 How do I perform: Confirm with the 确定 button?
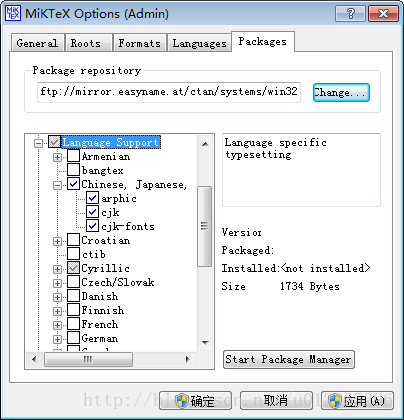pyautogui.click(x=195, y=401)
